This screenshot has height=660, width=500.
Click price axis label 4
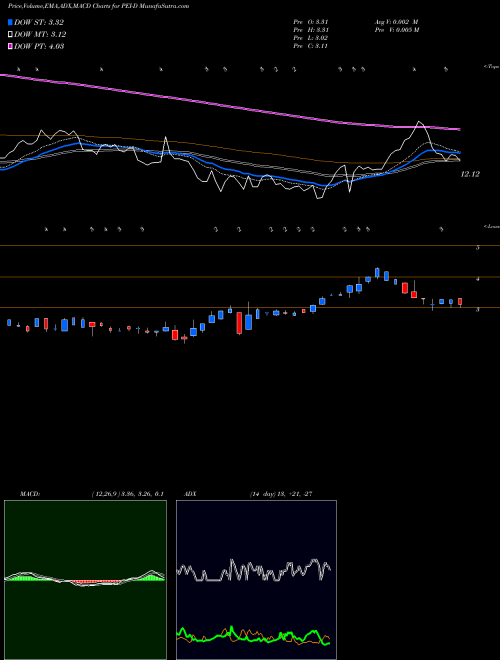click(x=478, y=279)
